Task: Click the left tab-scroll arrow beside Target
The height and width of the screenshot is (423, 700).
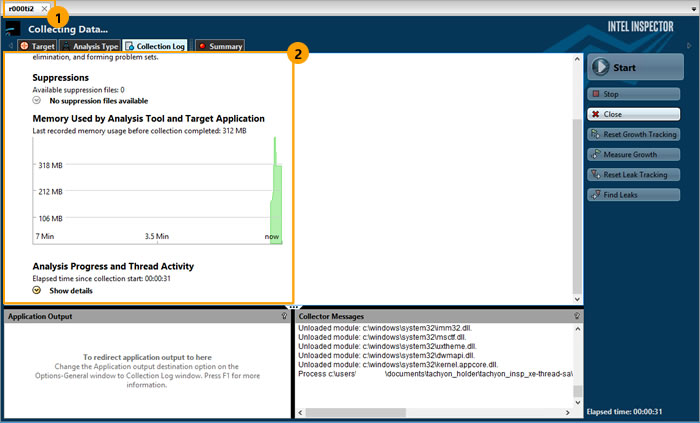Action: coord(10,46)
